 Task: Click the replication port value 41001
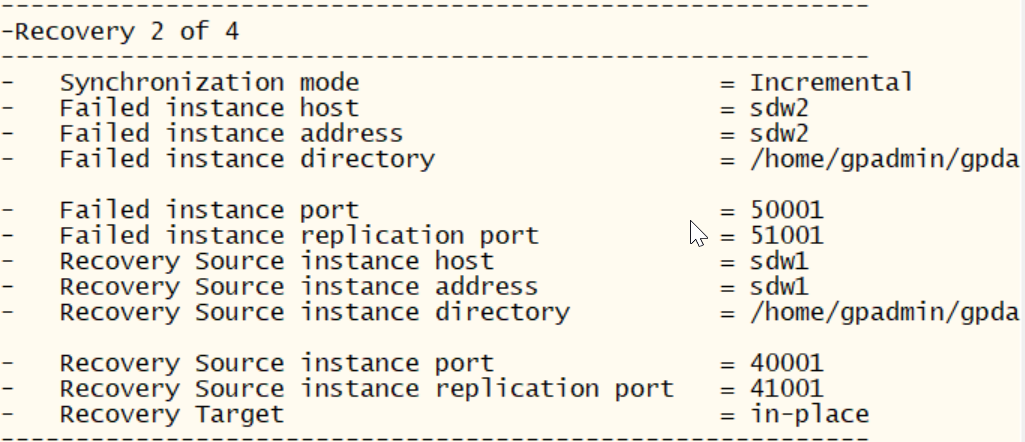pyautogui.click(x=787, y=389)
